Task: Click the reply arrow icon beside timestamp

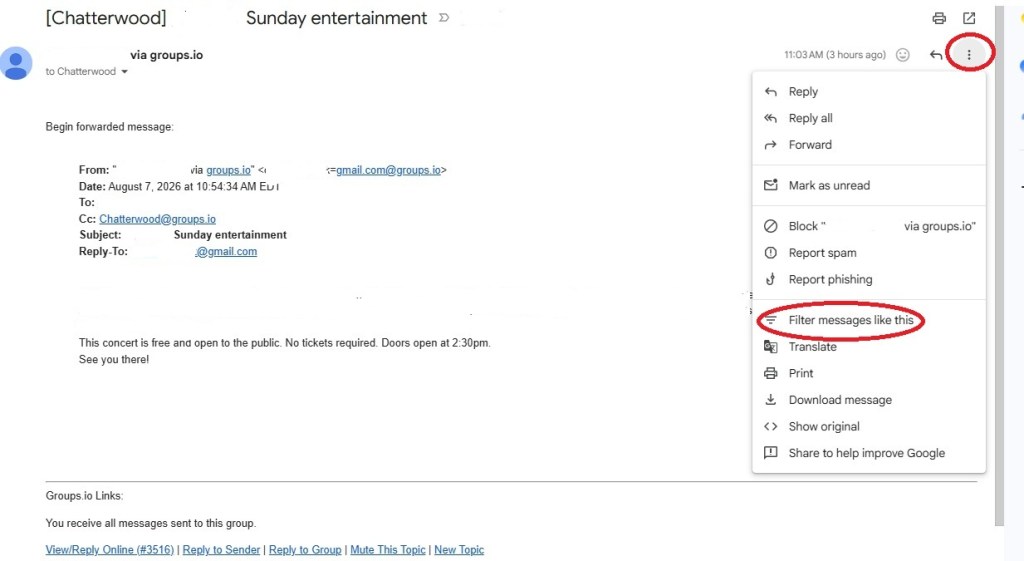Action: (936, 55)
